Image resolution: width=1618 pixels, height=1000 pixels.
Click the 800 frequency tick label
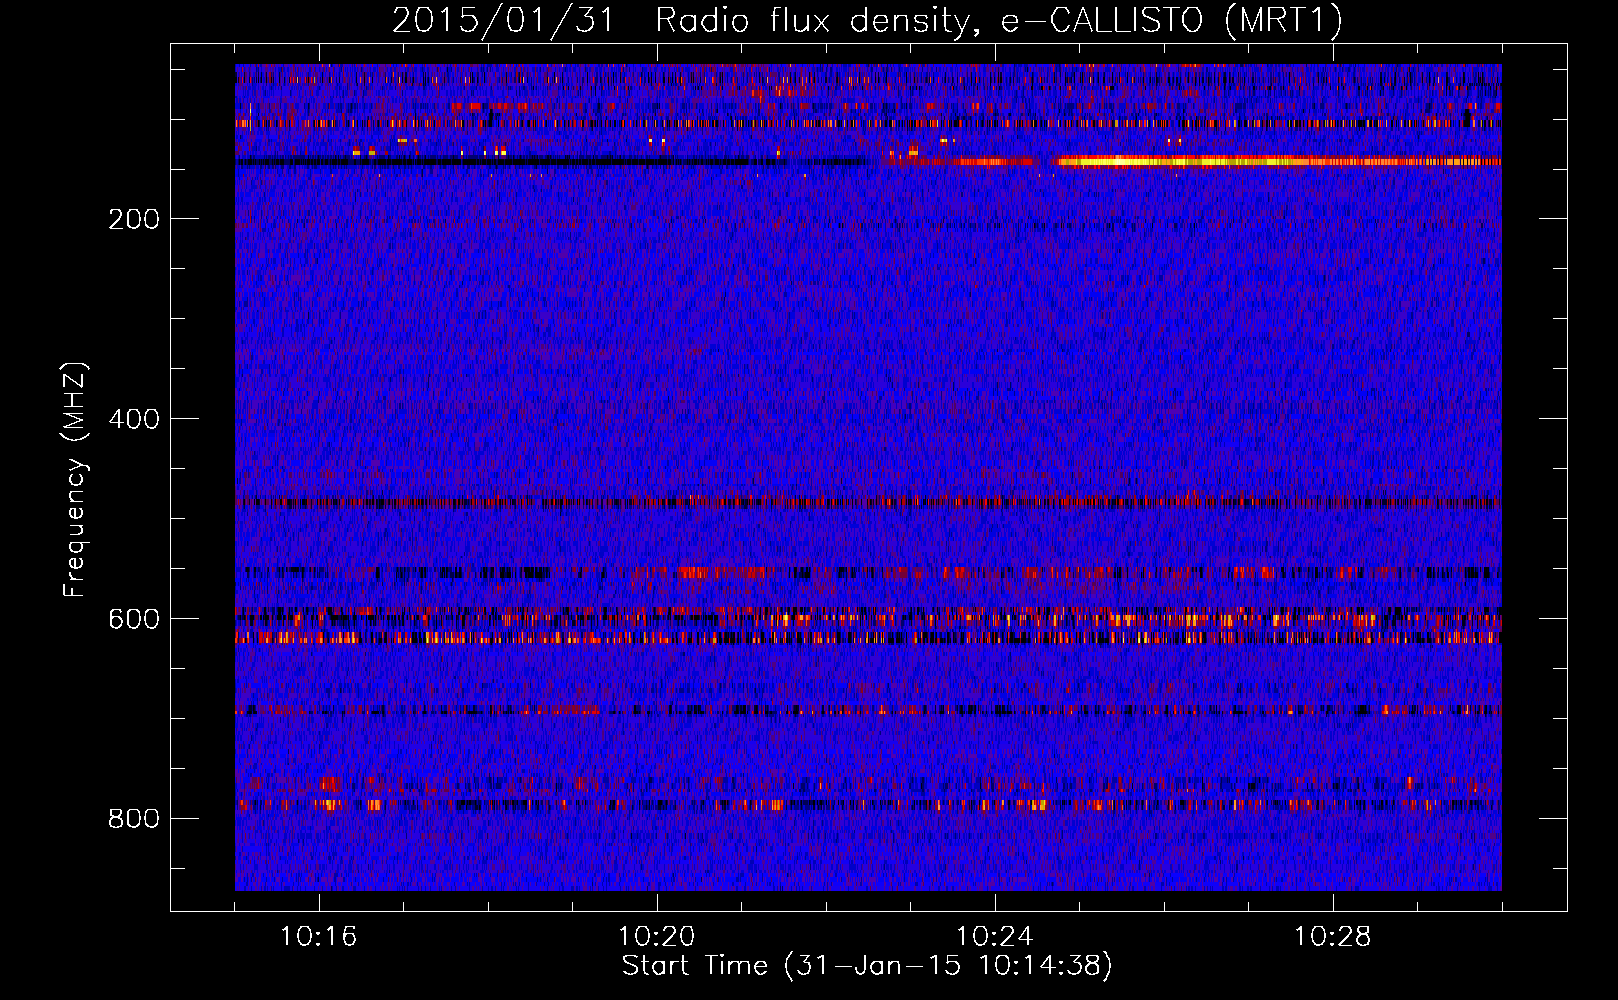134,819
